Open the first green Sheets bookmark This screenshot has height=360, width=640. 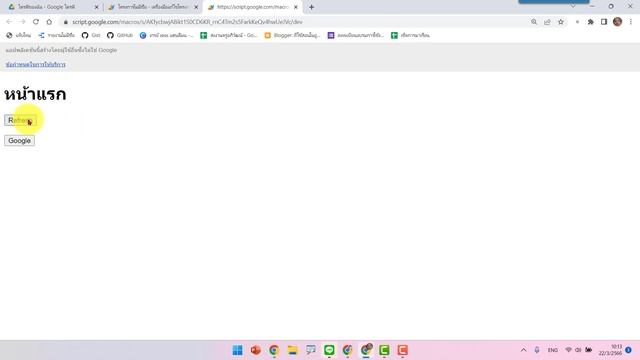tap(229, 36)
